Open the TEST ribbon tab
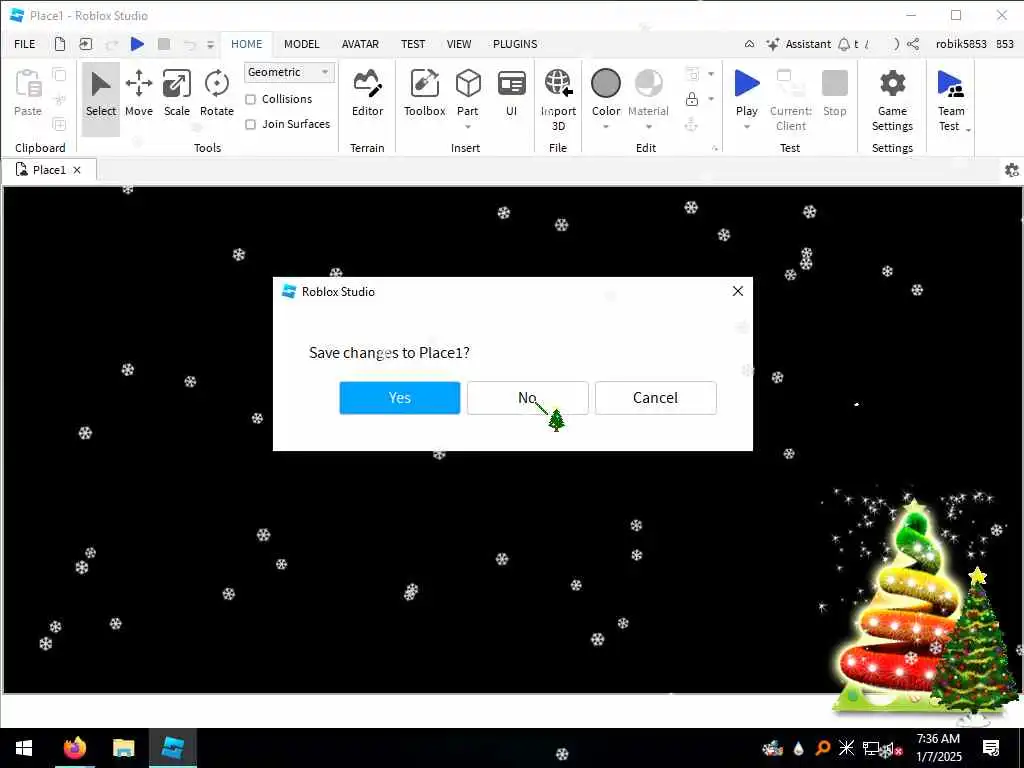Screen dimensions: 1024x768 [x=413, y=44]
